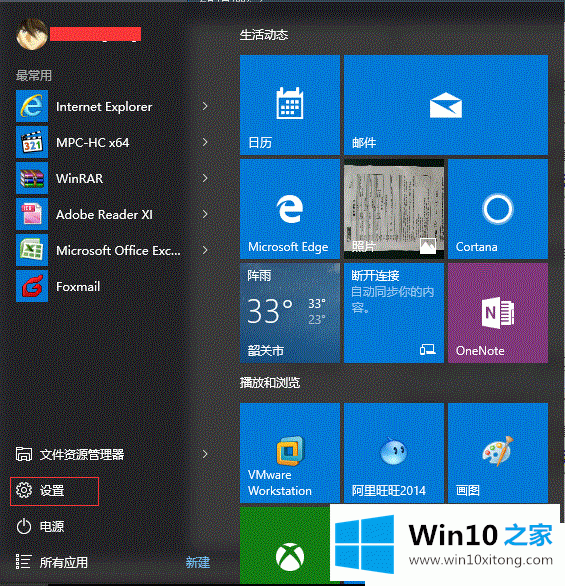Show 所有应用 all apps list
Image resolution: width=565 pixels, height=586 pixels.
click(52, 562)
